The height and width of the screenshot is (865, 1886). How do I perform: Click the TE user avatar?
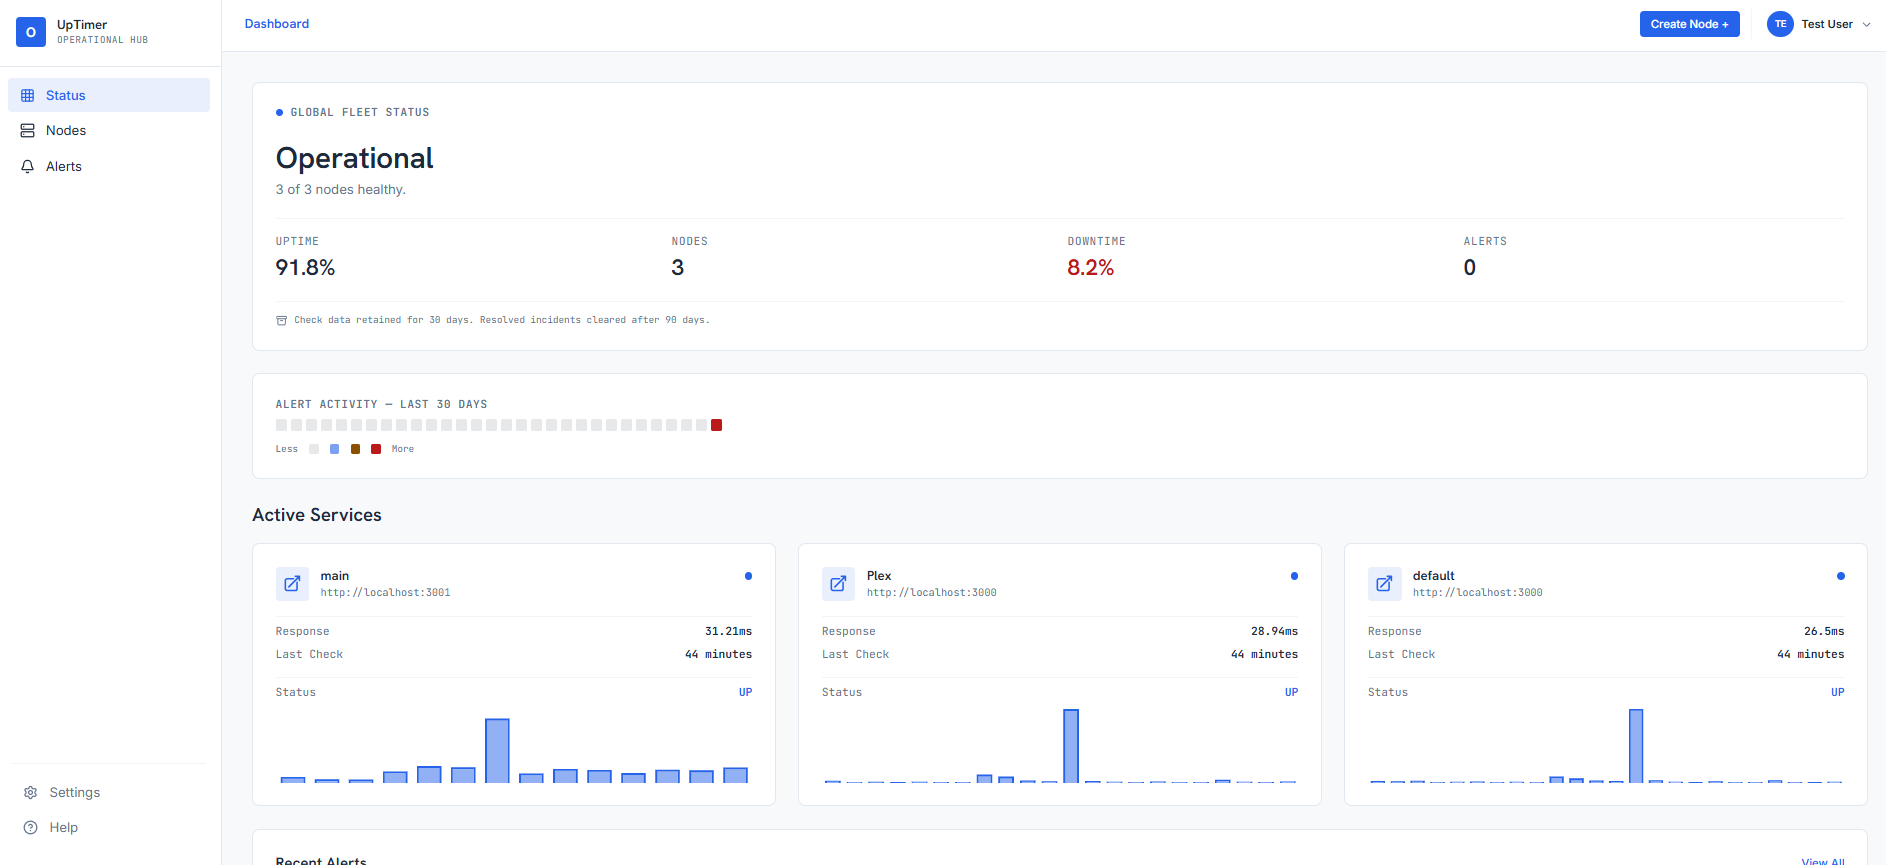[1780, 24]
